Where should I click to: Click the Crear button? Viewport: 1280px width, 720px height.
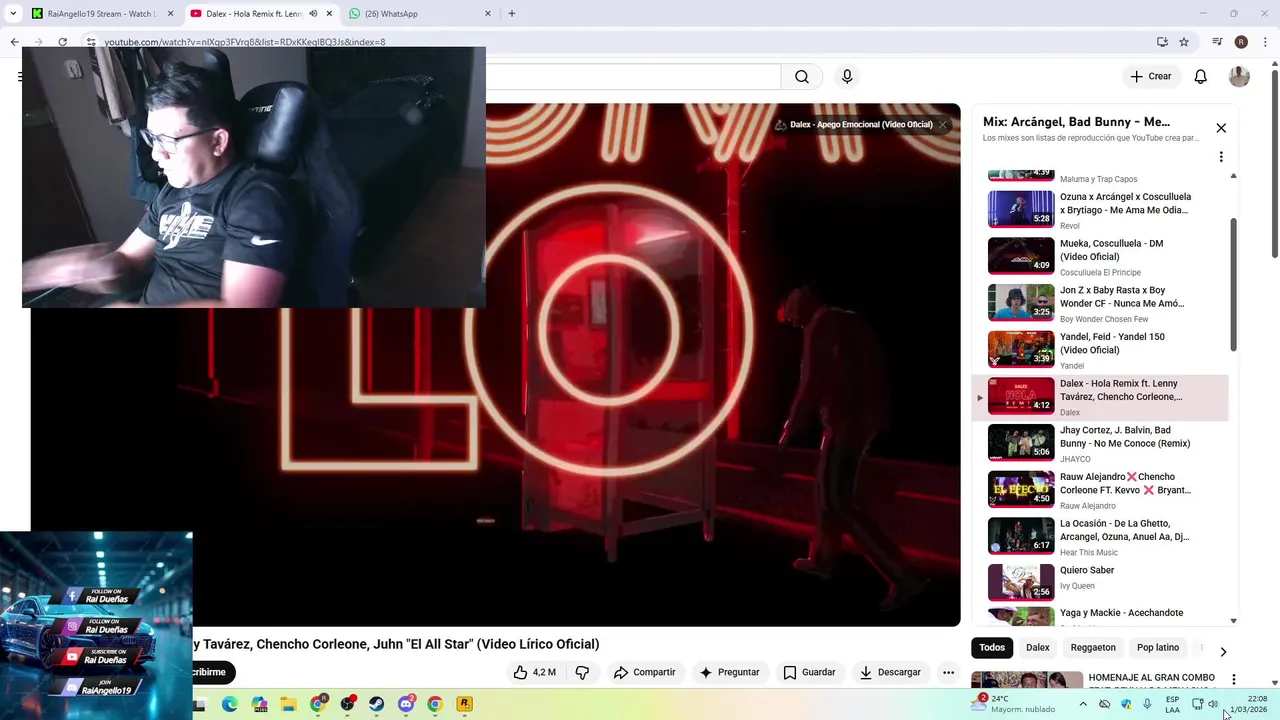coord(1150,77)
